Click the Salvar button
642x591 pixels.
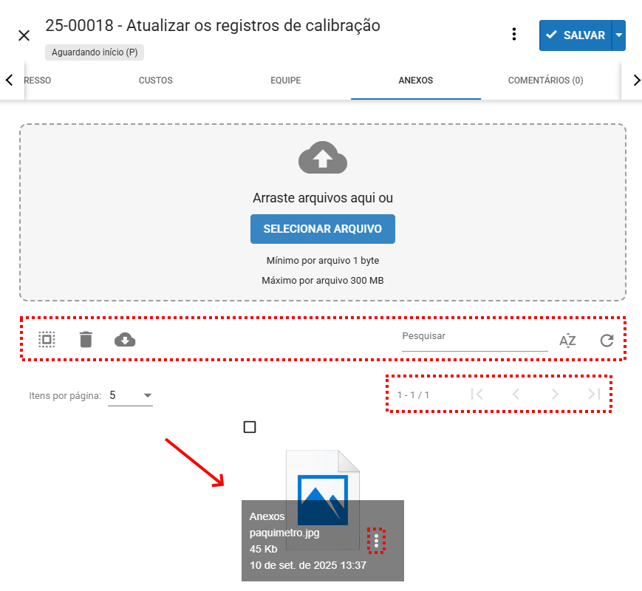point(576,35)
